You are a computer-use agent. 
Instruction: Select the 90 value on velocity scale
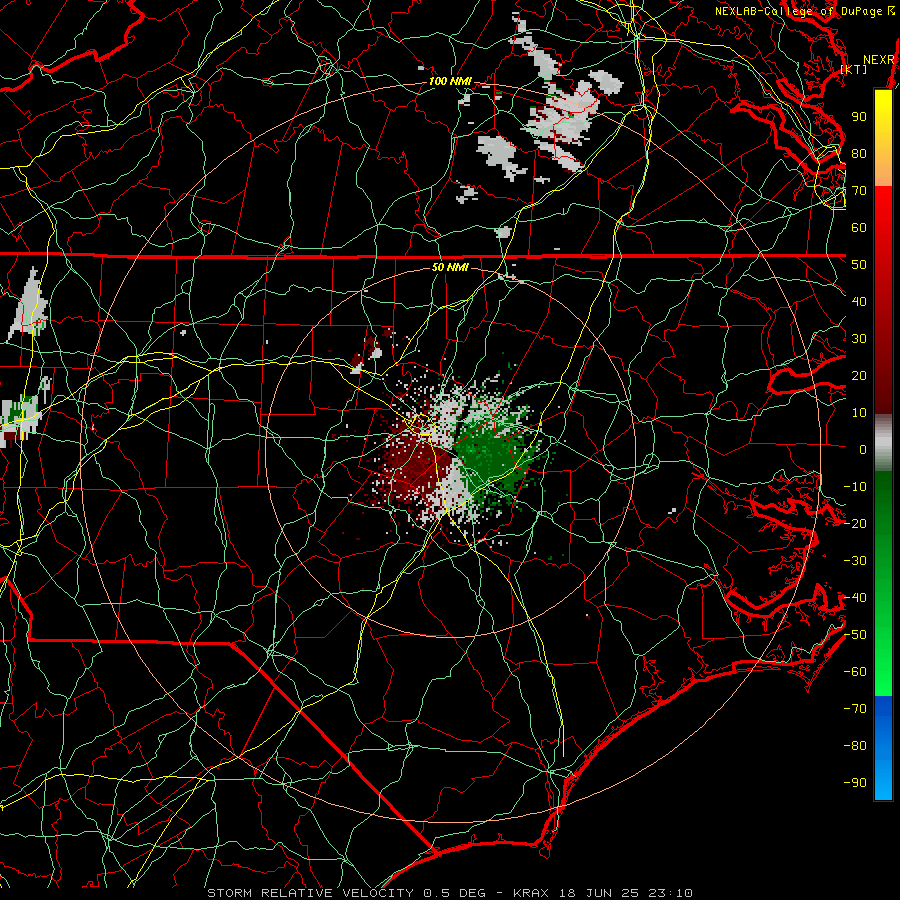(x=859, y=117)
